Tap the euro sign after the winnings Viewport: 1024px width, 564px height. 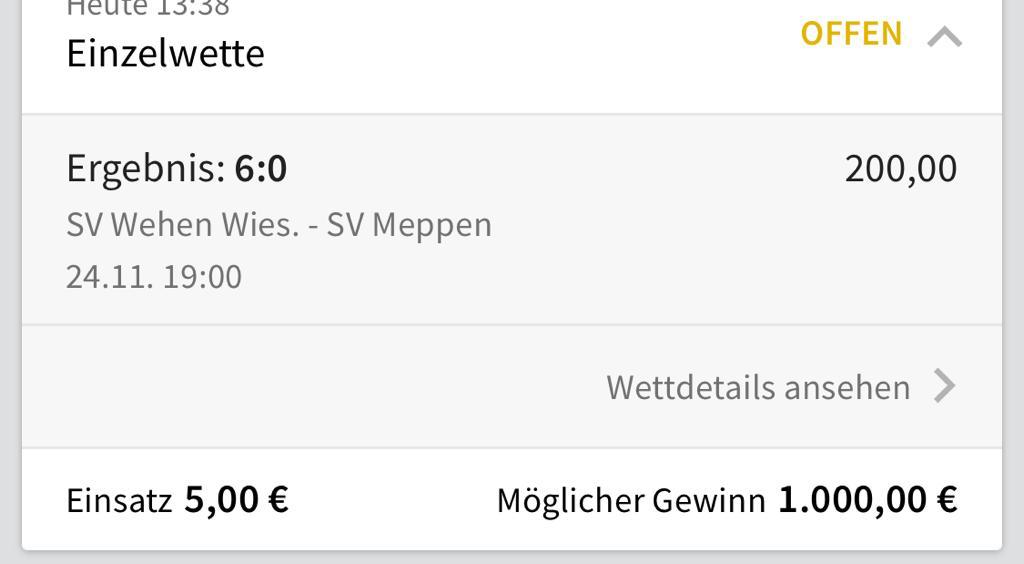(x=947, y=499)
